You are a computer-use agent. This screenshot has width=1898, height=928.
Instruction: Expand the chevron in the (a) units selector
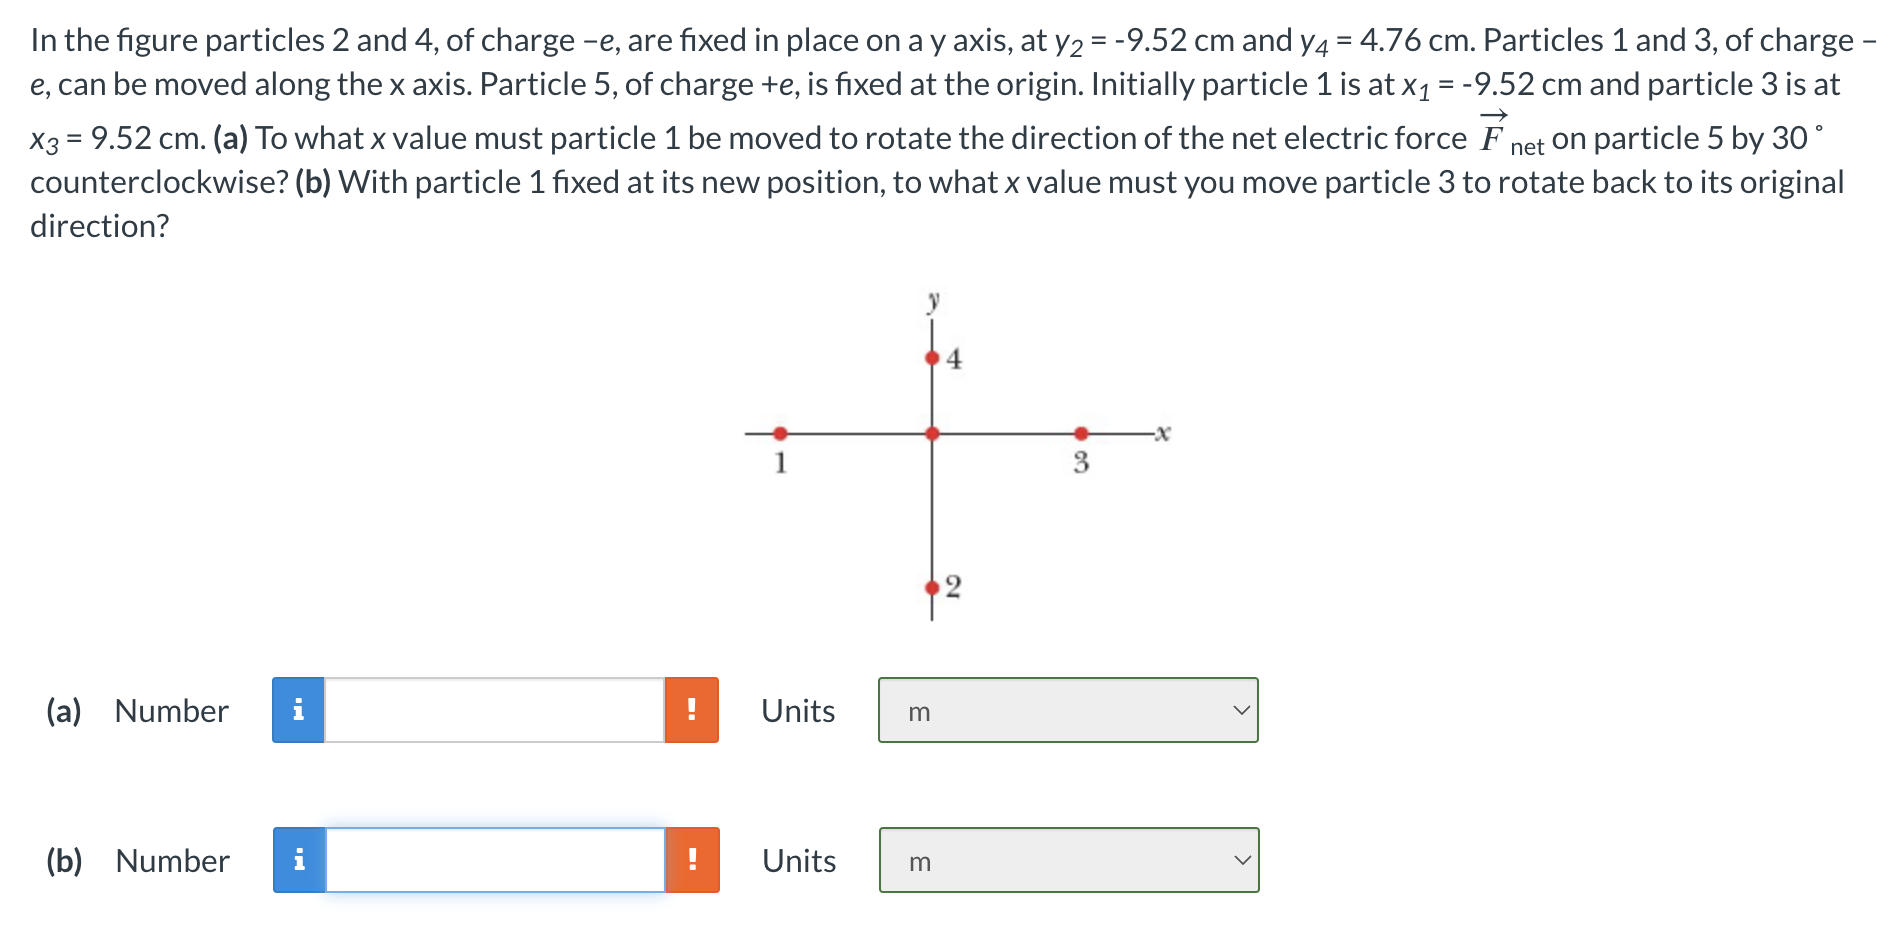pos(1240,710)
